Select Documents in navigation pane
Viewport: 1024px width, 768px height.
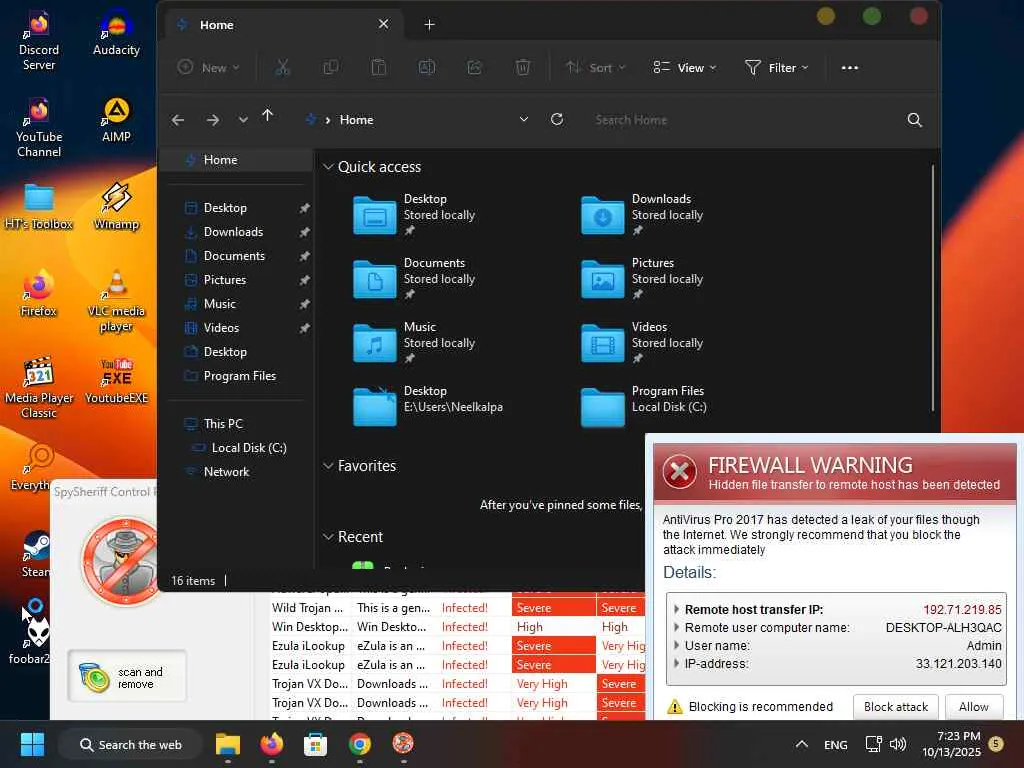236,256
